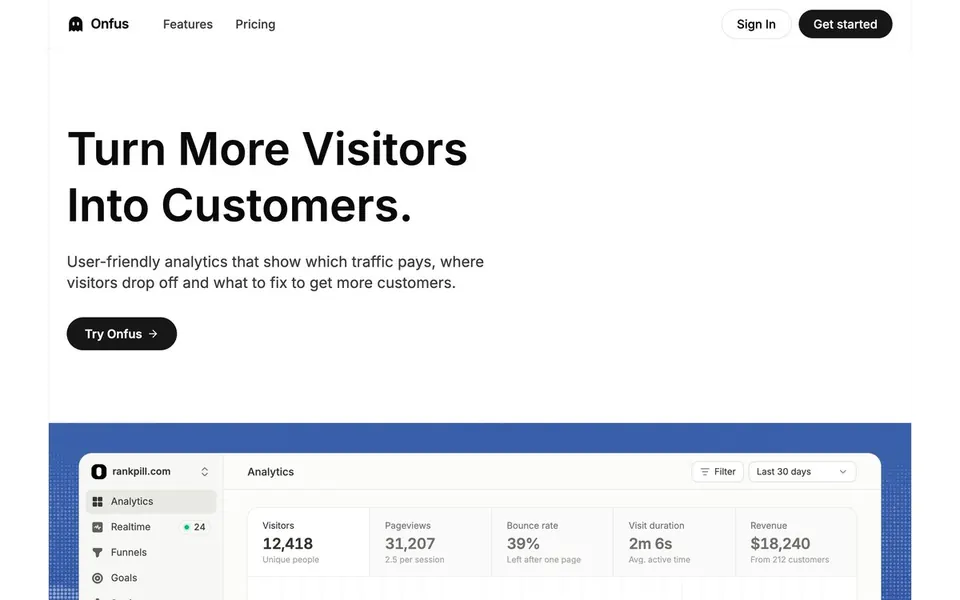The image size is (960, 600).
Task: Click the Realtime activity icon
Action: click(x=97, y=527)
